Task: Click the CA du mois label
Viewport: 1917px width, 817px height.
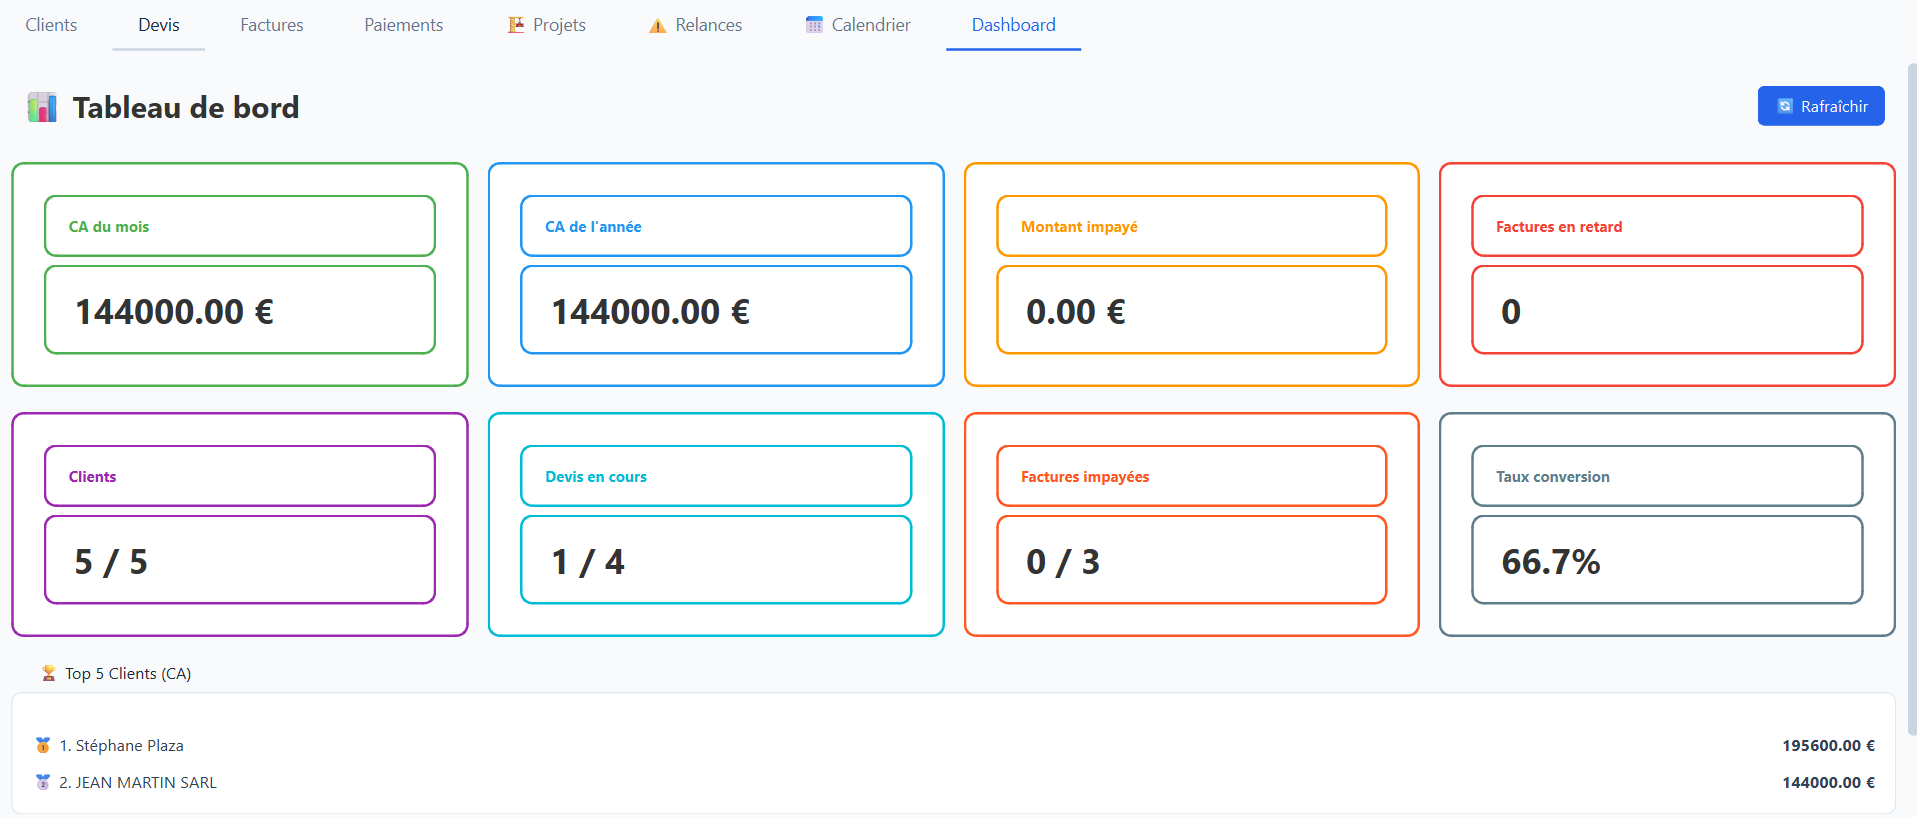Action: 109,227
